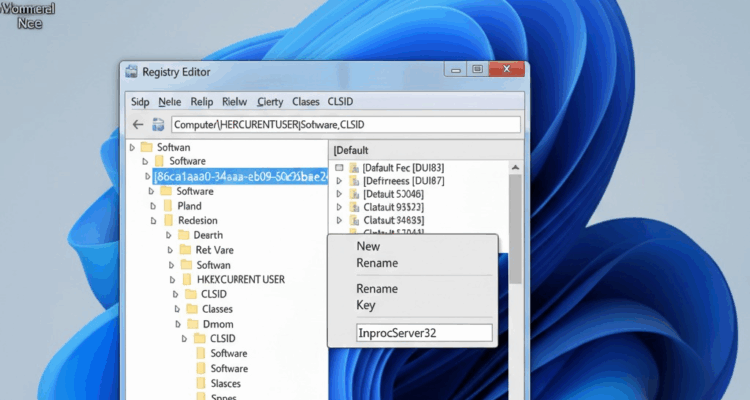Expand the Pland key
This screenshot has width=750, height=400.
[153, 206]
